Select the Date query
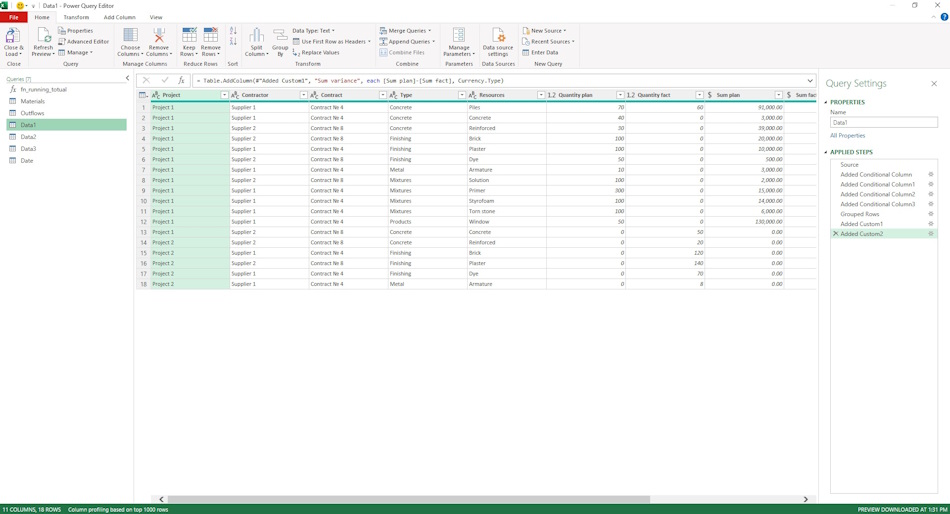 pos(67,161)
